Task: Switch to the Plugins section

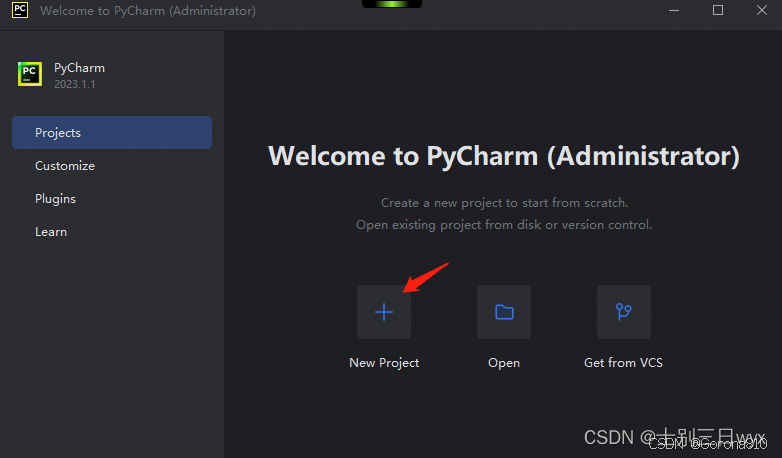Action: (x=55, y=199)
